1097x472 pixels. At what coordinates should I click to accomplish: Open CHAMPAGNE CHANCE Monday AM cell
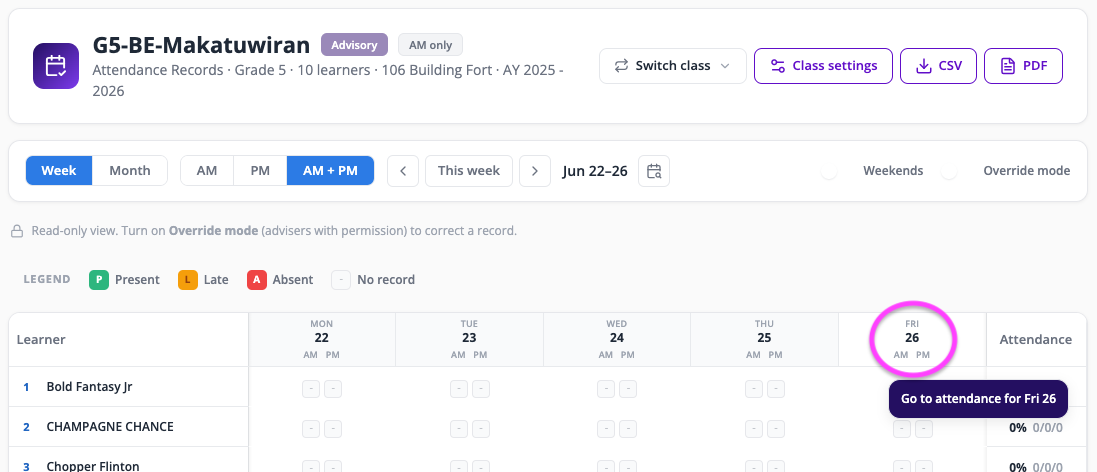[x=311, y=429]
